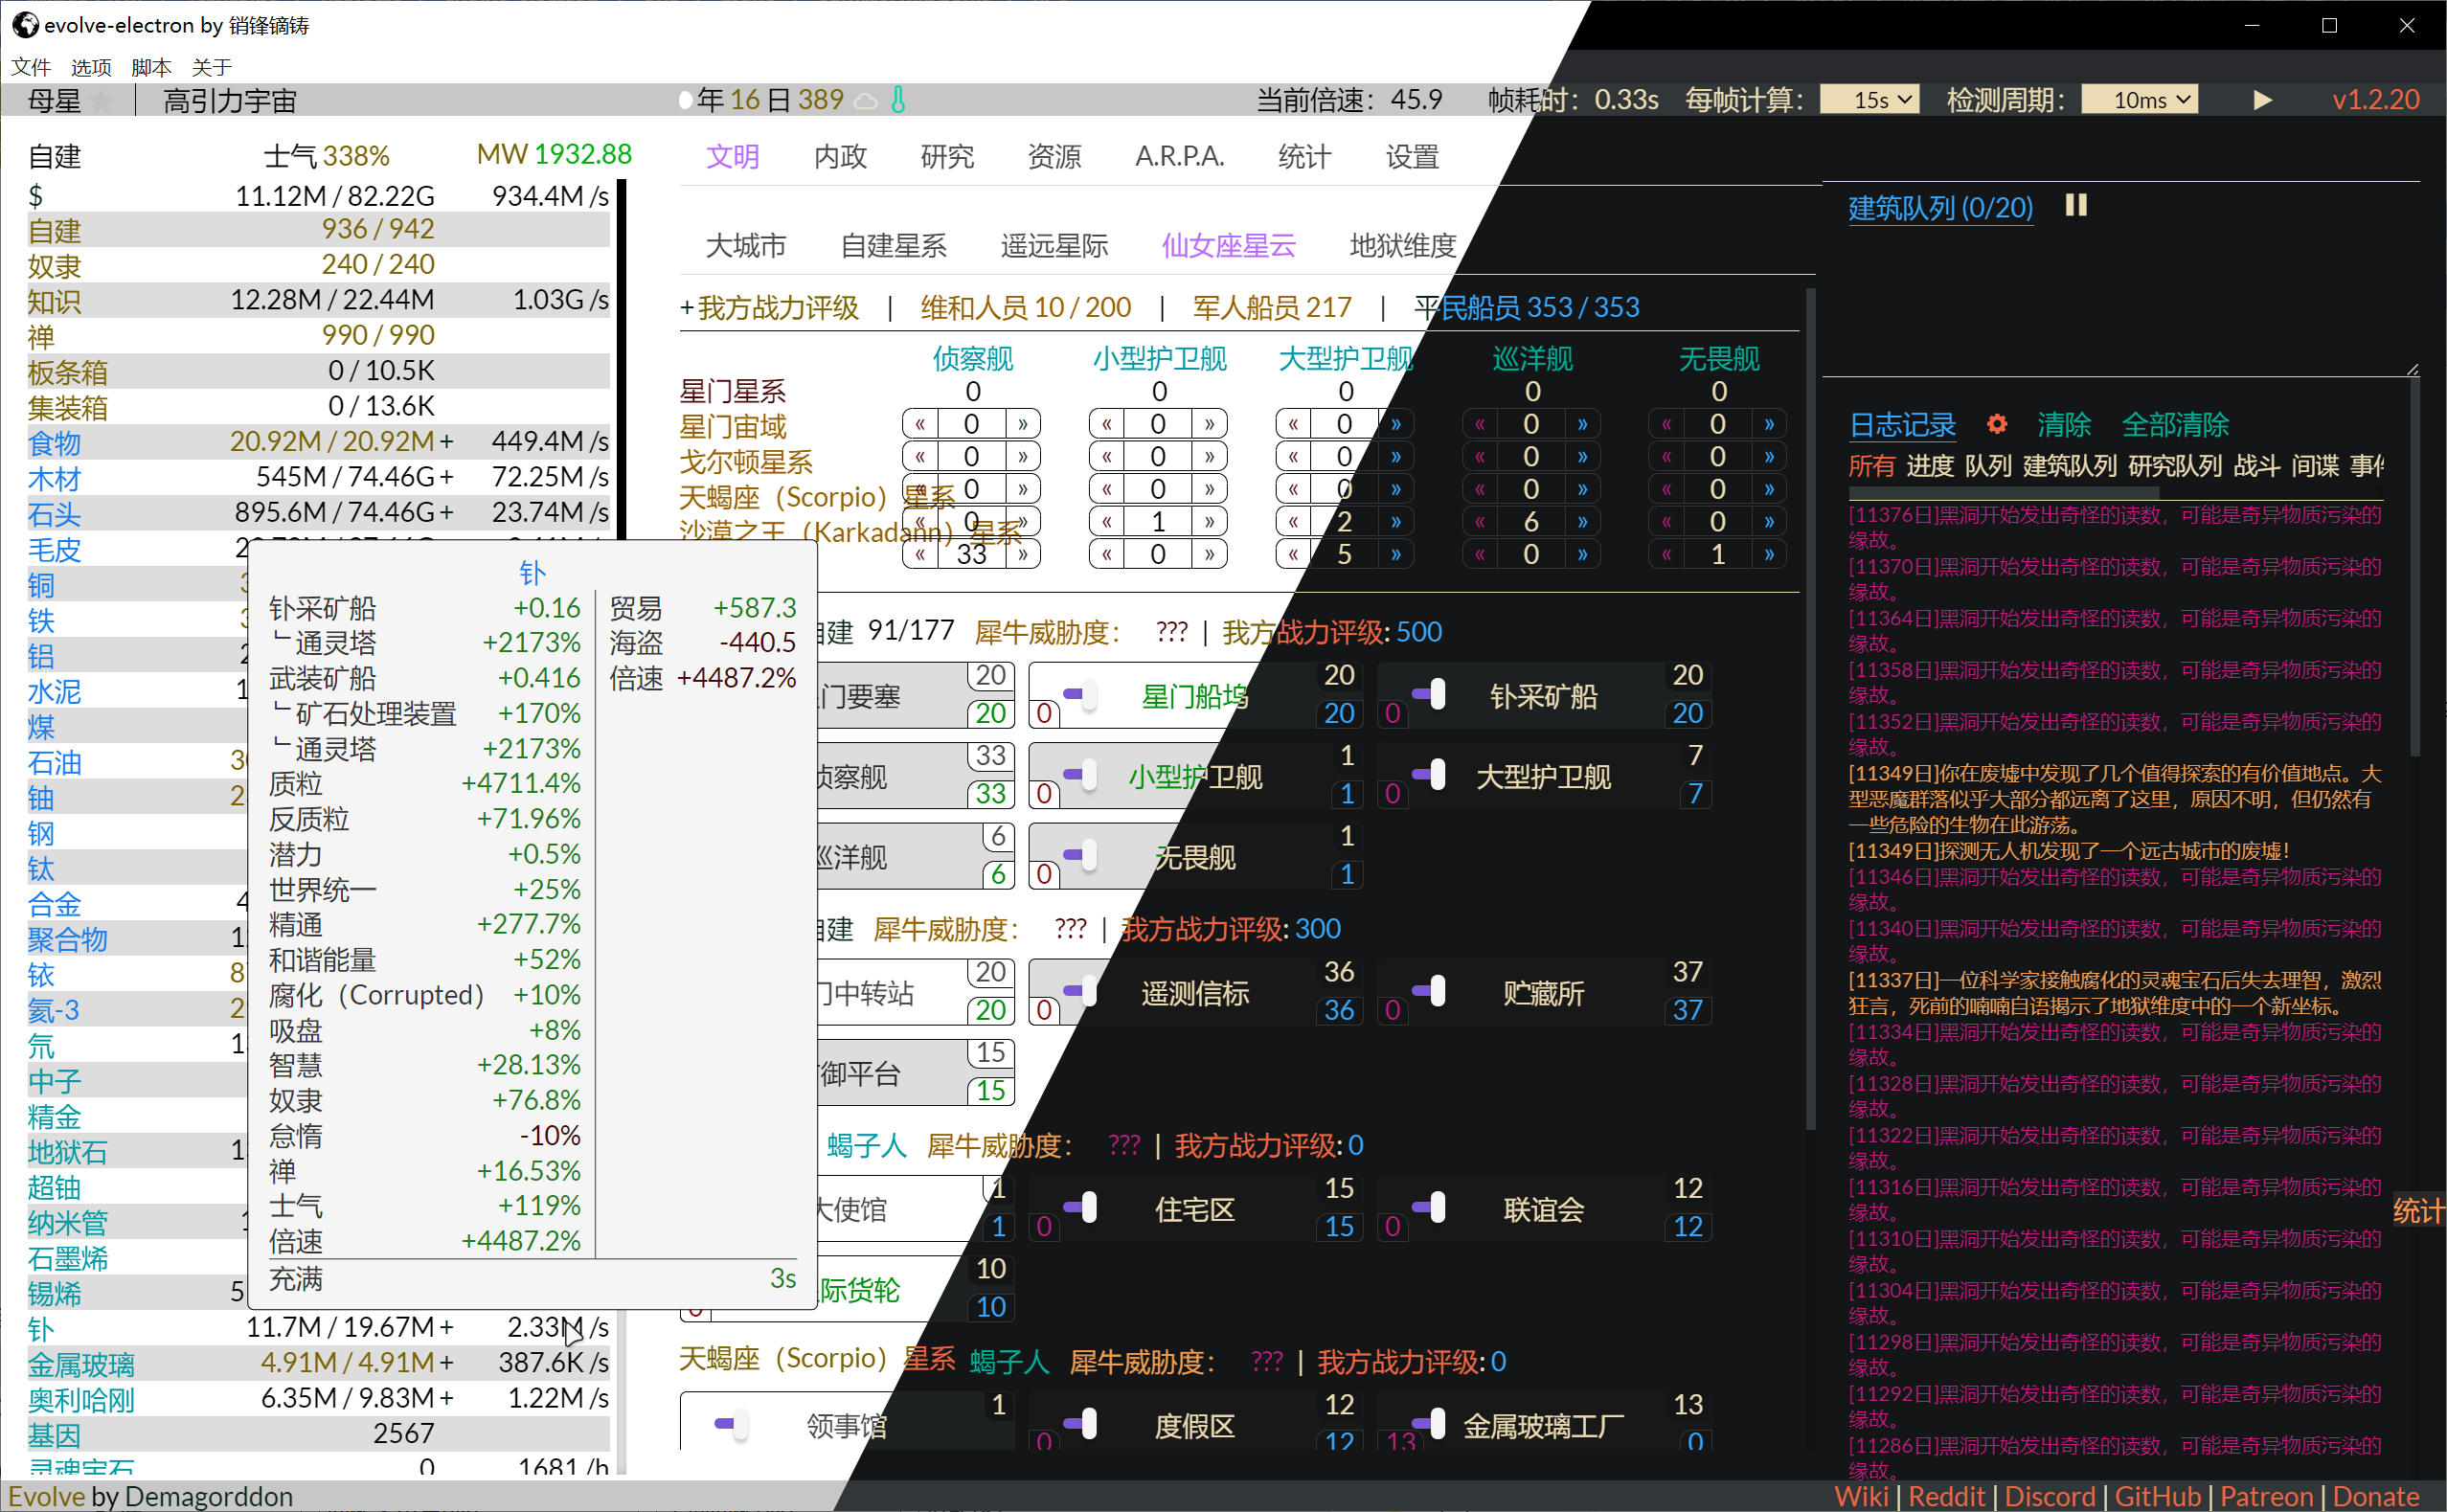The image size is (2447, 1512).
Task: Increase 巡洋舰 count for 星门宙域
Action: click(1582, 424)
